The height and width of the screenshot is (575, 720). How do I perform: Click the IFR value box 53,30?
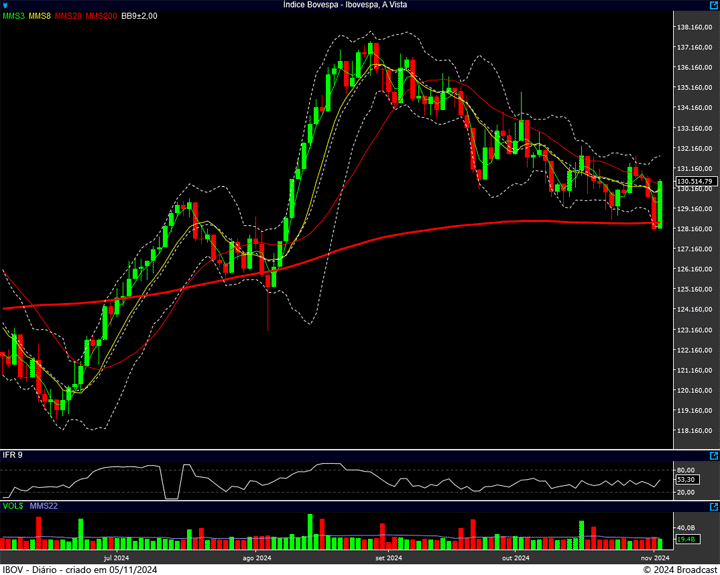(x=686, y=479)
